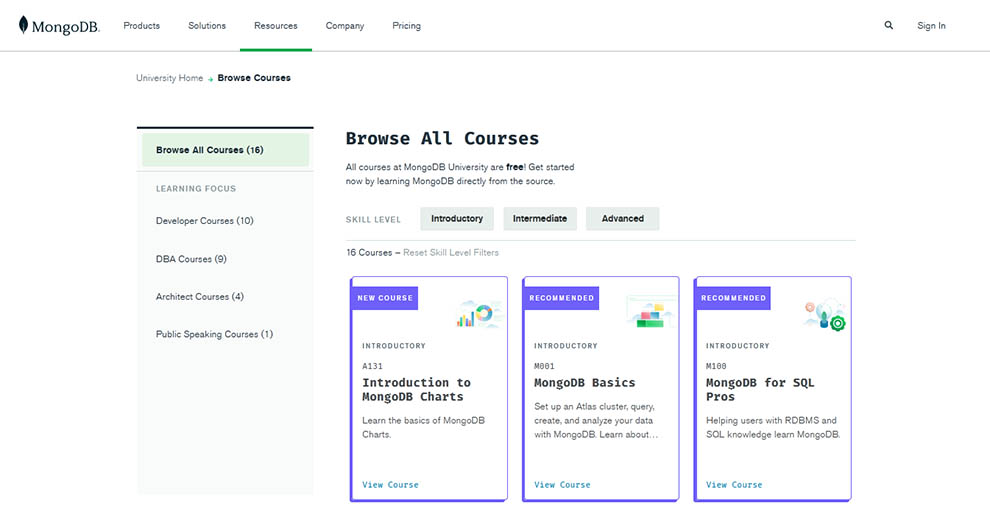Viewport: 990px width, 517px height.
Task: Go back to University Home breadcrumb
Action: (x=170, y=78)
